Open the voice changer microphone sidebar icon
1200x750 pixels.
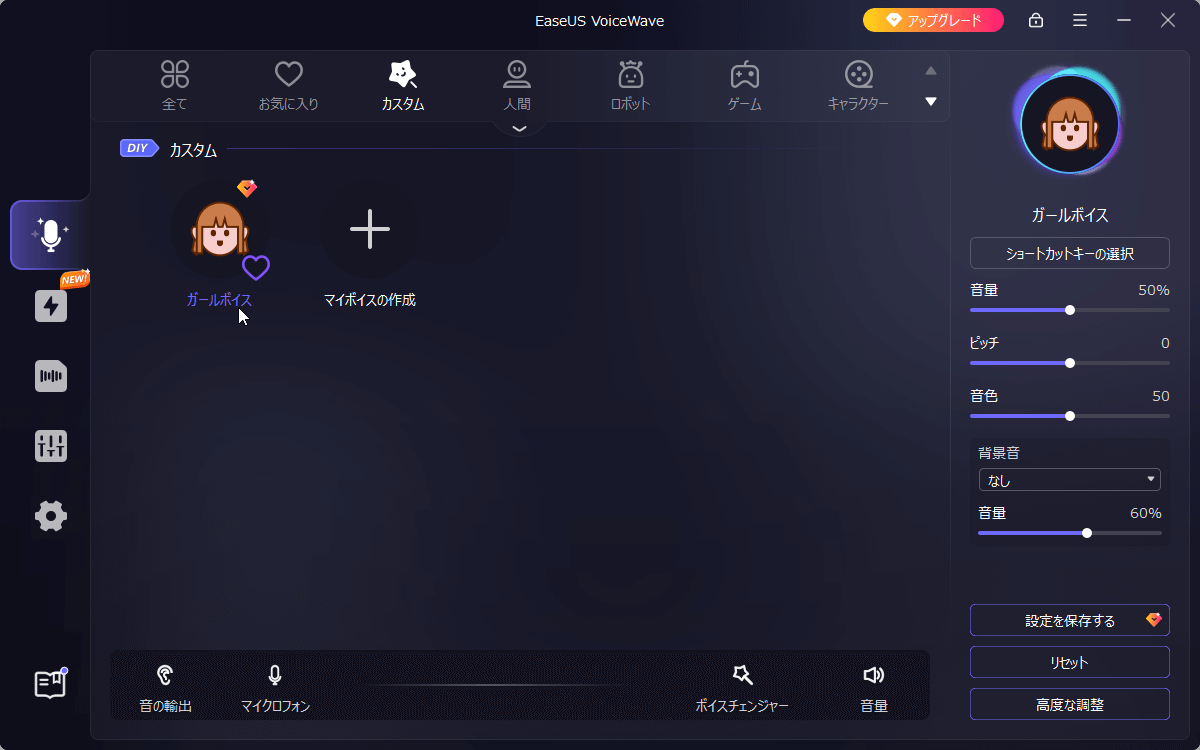(x=50, y=235)
